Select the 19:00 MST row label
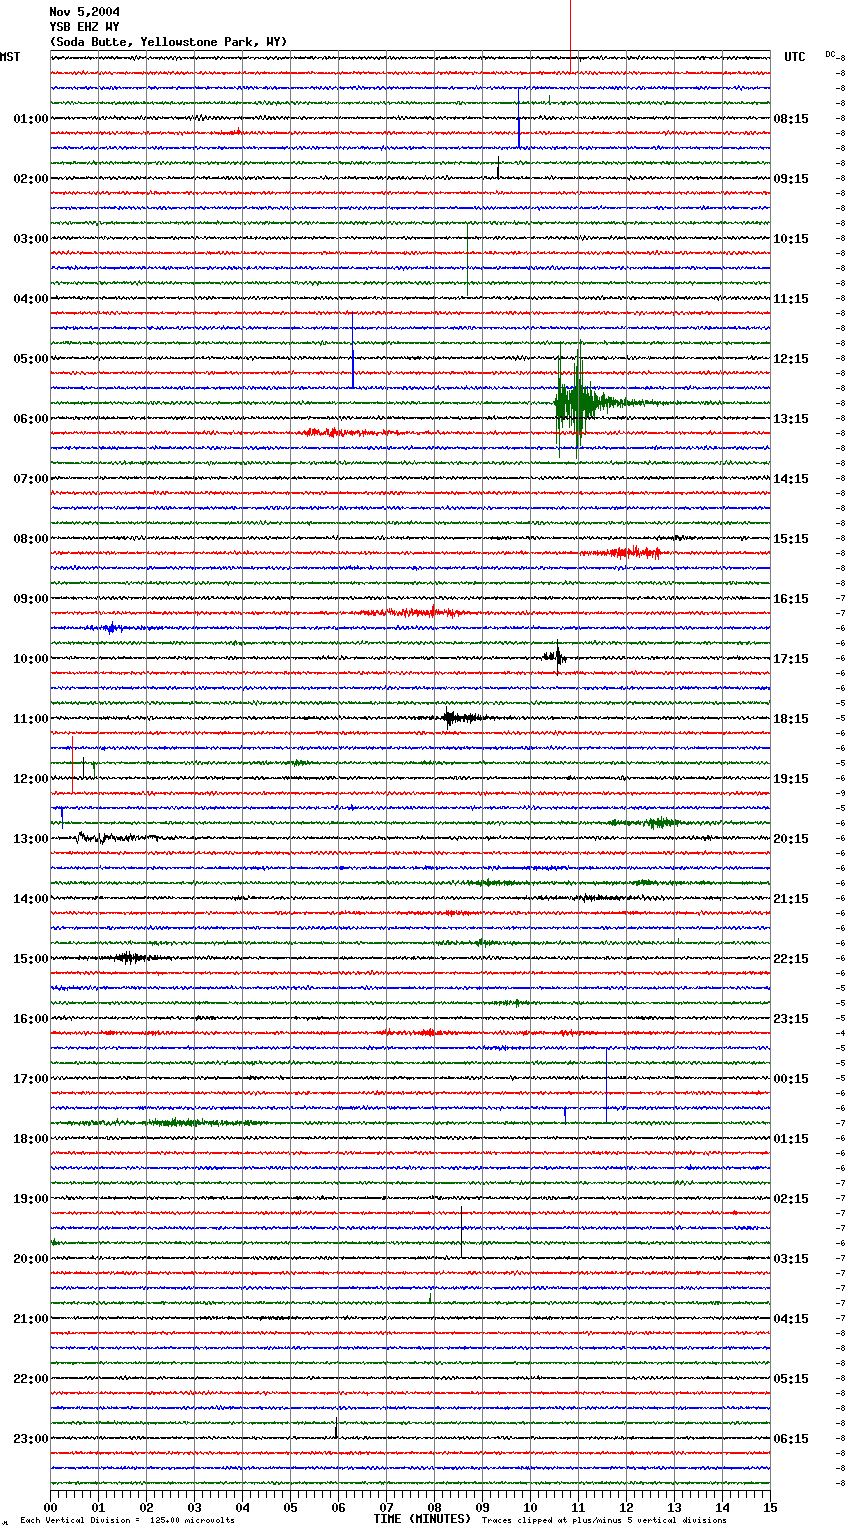The image size is (850, 1534). [x=31, y=1199]
